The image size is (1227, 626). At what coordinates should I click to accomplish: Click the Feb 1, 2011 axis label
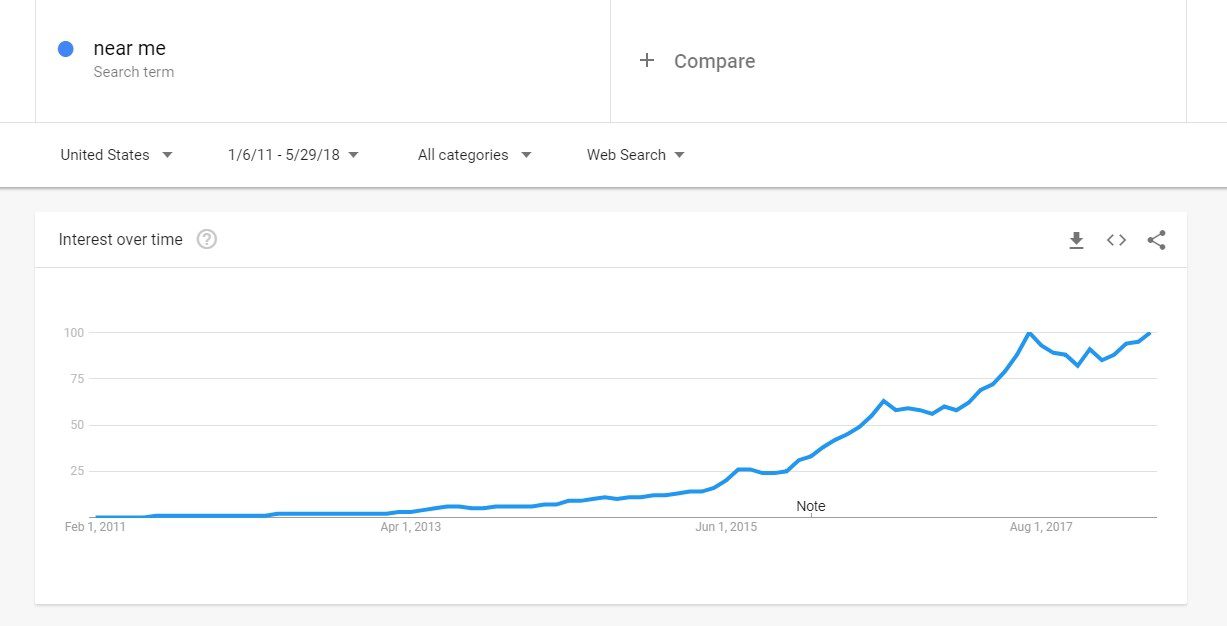click(x=95, y=527)
